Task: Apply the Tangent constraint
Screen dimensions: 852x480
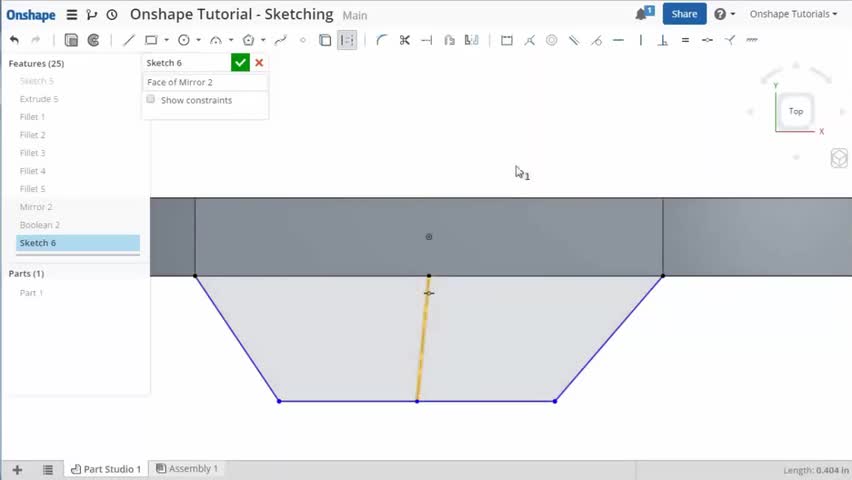Action: pyautogui.click(x=597, y=40)
